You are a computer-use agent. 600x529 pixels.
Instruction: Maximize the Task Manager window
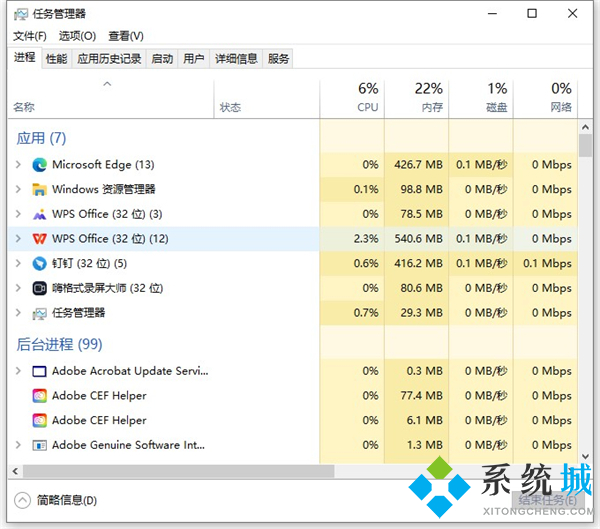point(532,14)
